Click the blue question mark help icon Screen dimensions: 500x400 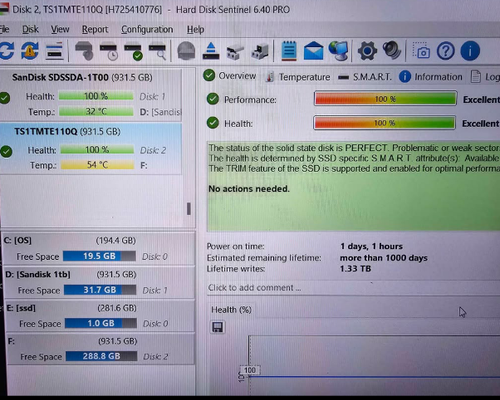point(446,51)
